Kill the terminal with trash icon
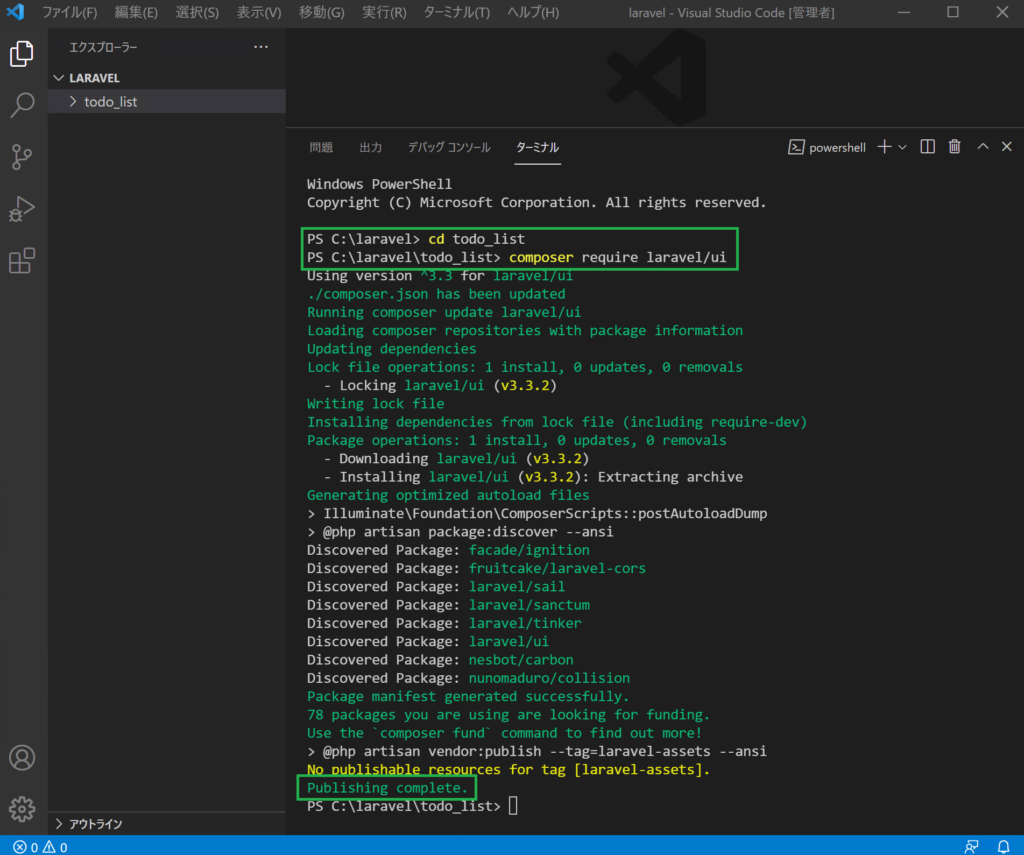 coord(955,147)
